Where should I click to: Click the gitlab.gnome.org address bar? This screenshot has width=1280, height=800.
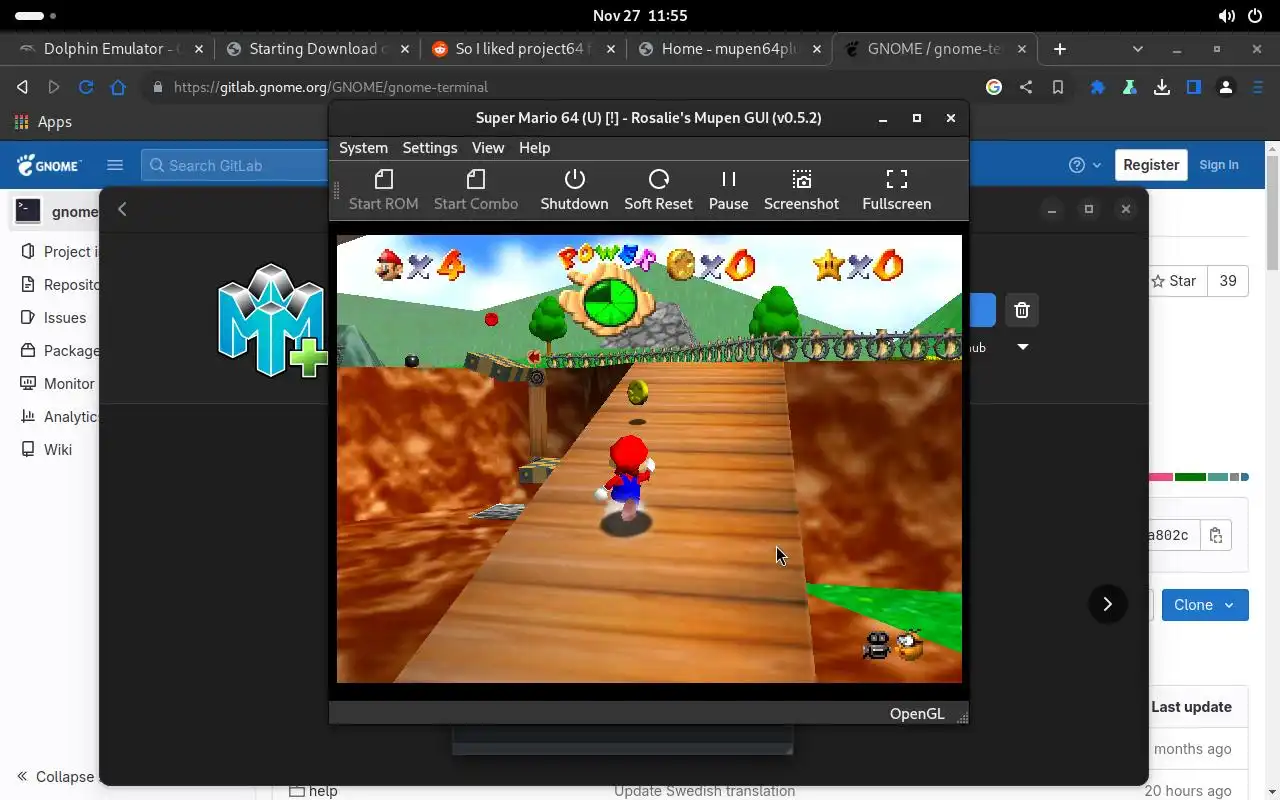click(560, 87)
